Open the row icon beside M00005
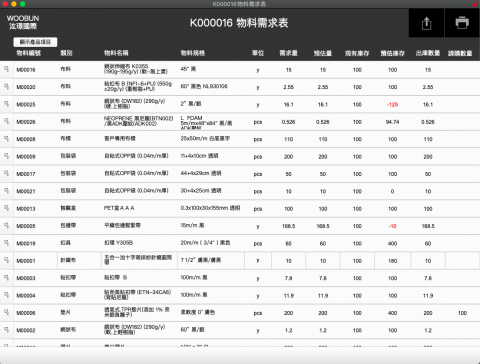Screen dimensions: 480x364 point(6,225)
